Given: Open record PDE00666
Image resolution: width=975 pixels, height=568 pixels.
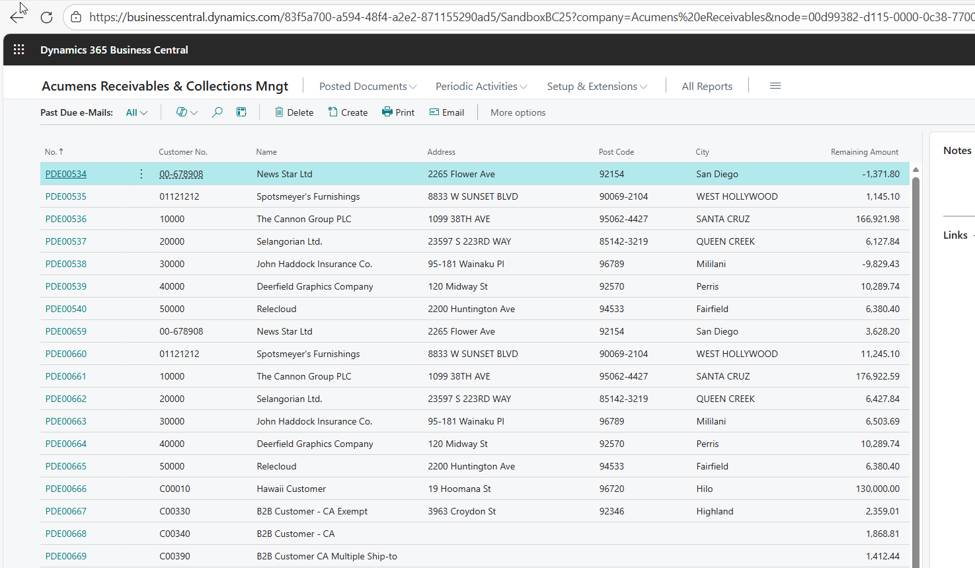Looking at the screenshot, I should pyautogui.click(x=66, y=489).
